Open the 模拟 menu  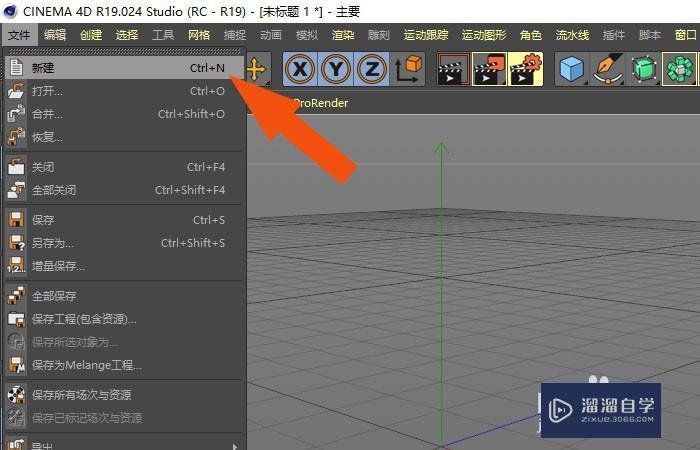click(x=307, y=35)
